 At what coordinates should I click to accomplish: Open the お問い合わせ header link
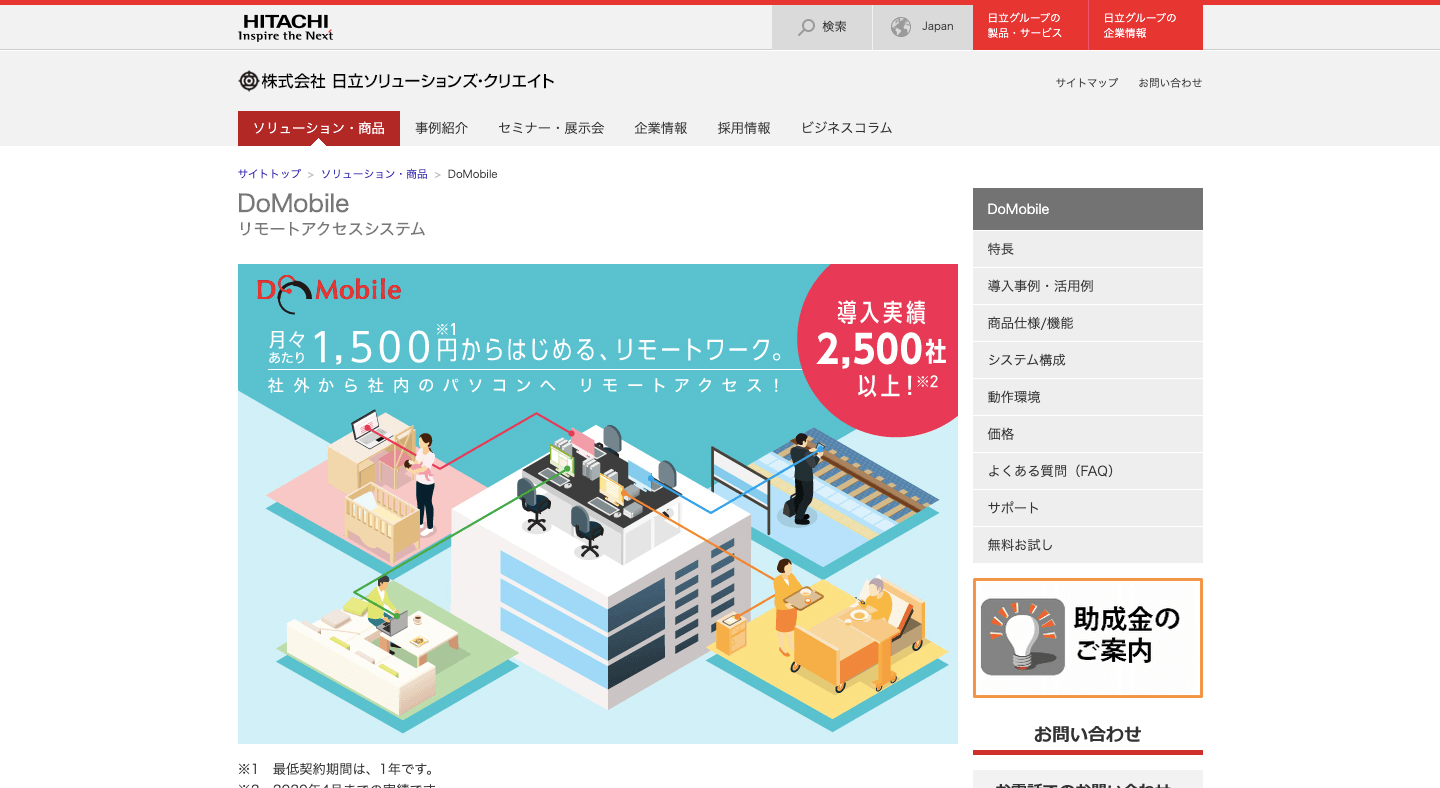(1170, 83)
